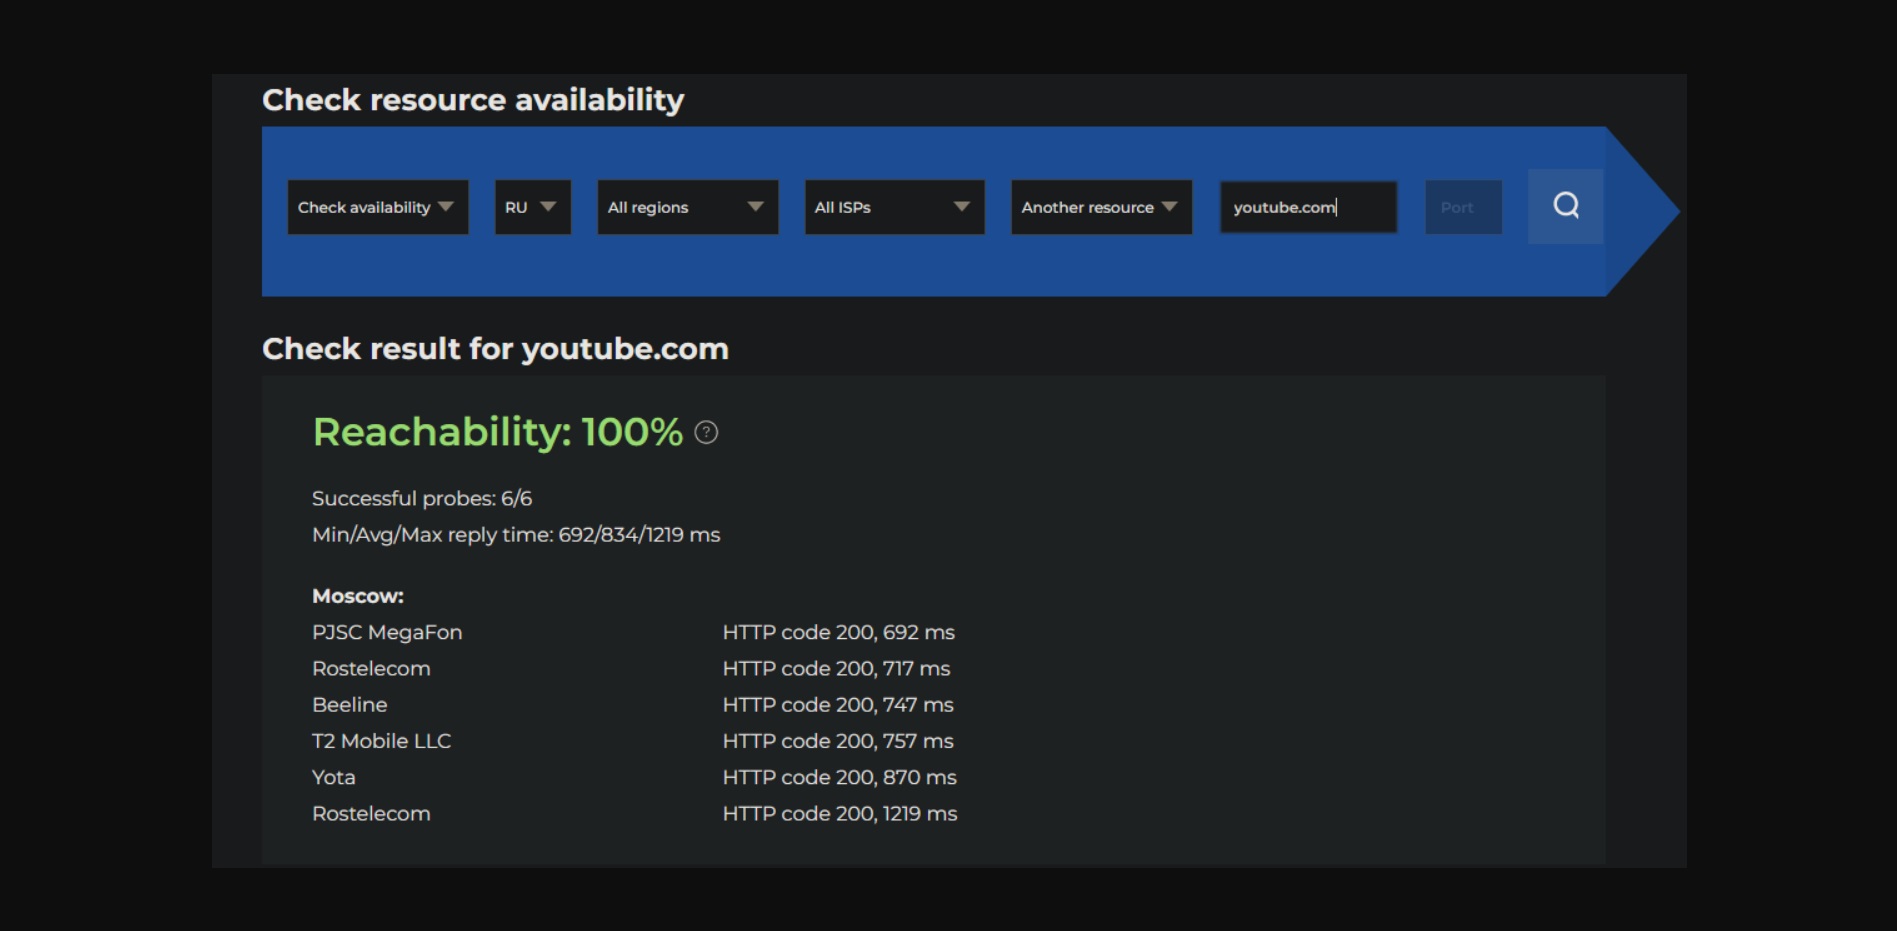Click the youtube.com address input field
1897x931 pixels.
(x=1309, y=207)
